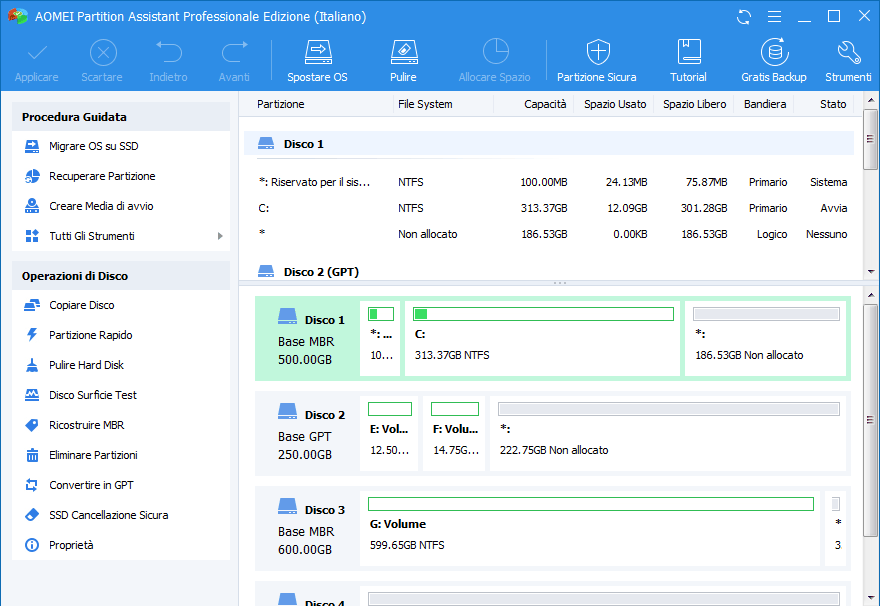Click SSD Cancellazione Sicura link
Image resolution: width=880 pixels, height=606 pixels.
[x=108, y=515]
